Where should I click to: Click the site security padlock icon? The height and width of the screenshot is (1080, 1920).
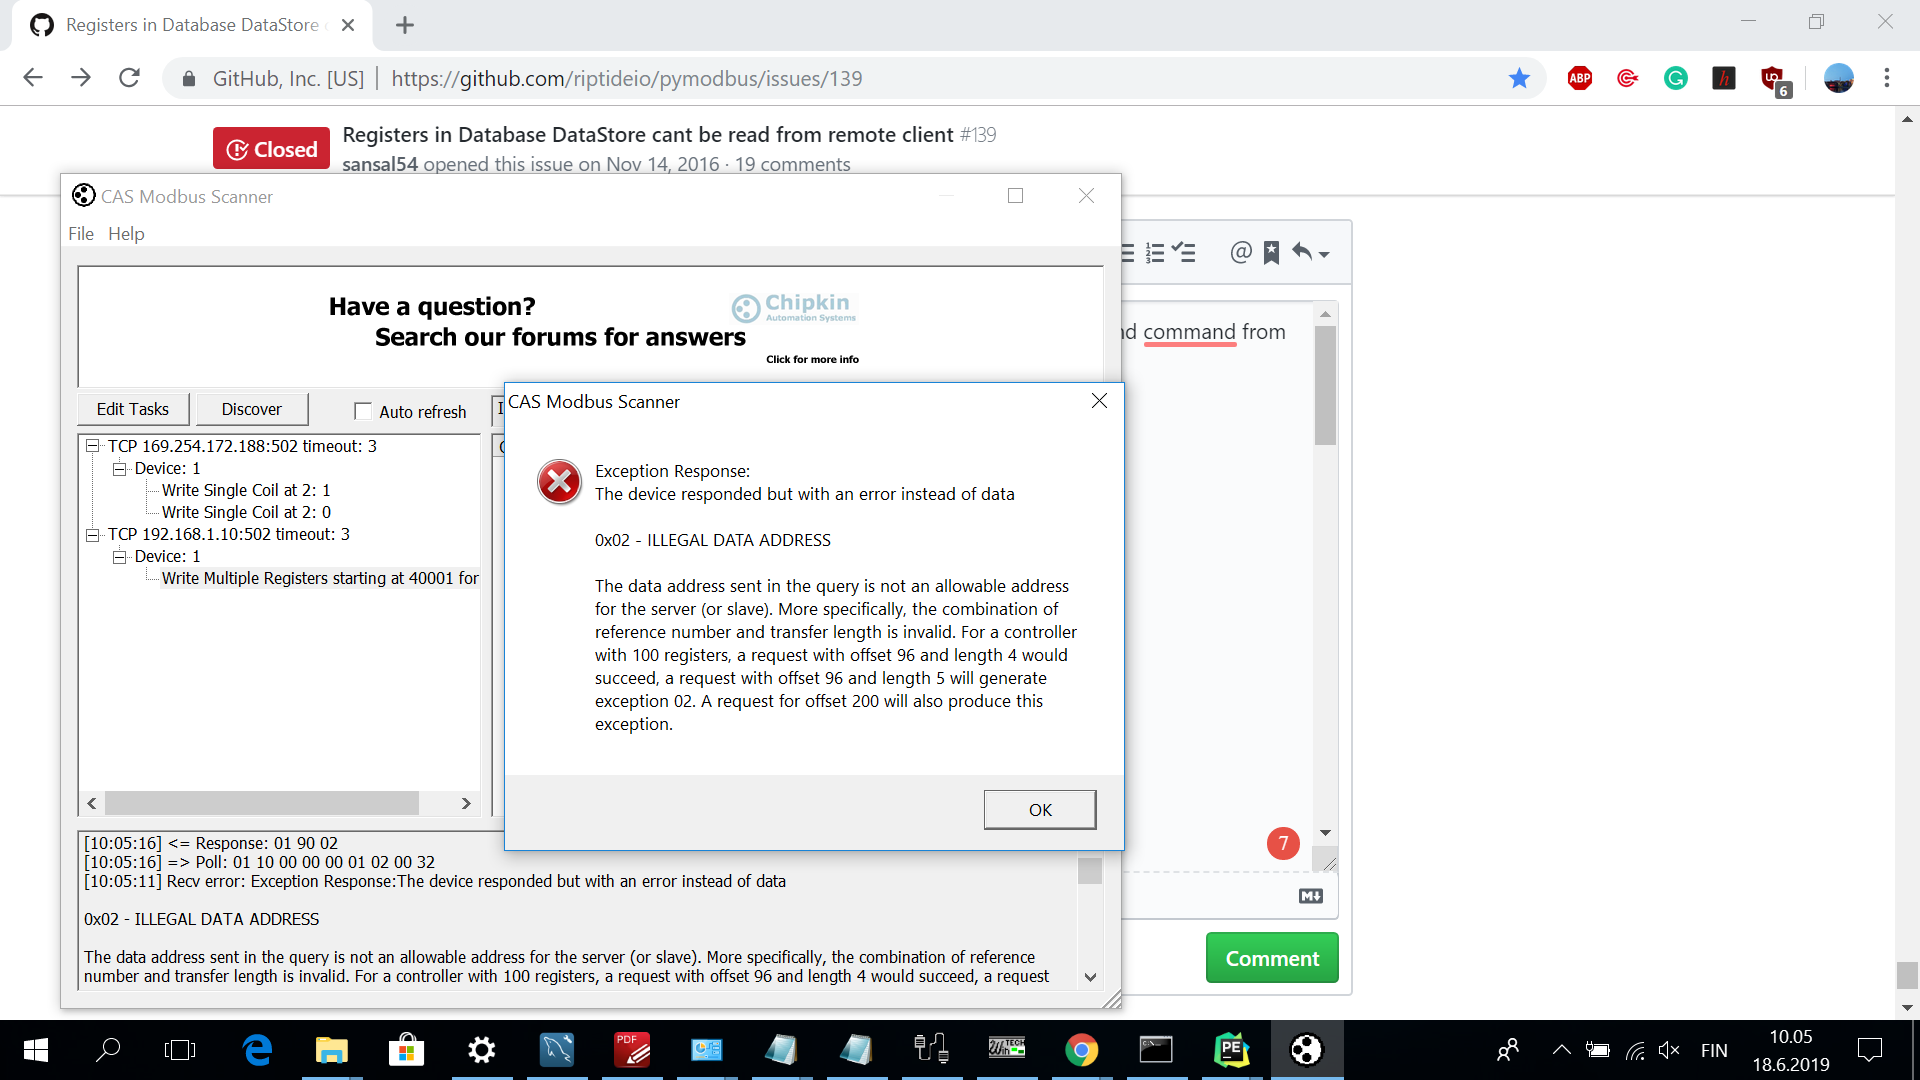tap(188, 78)
